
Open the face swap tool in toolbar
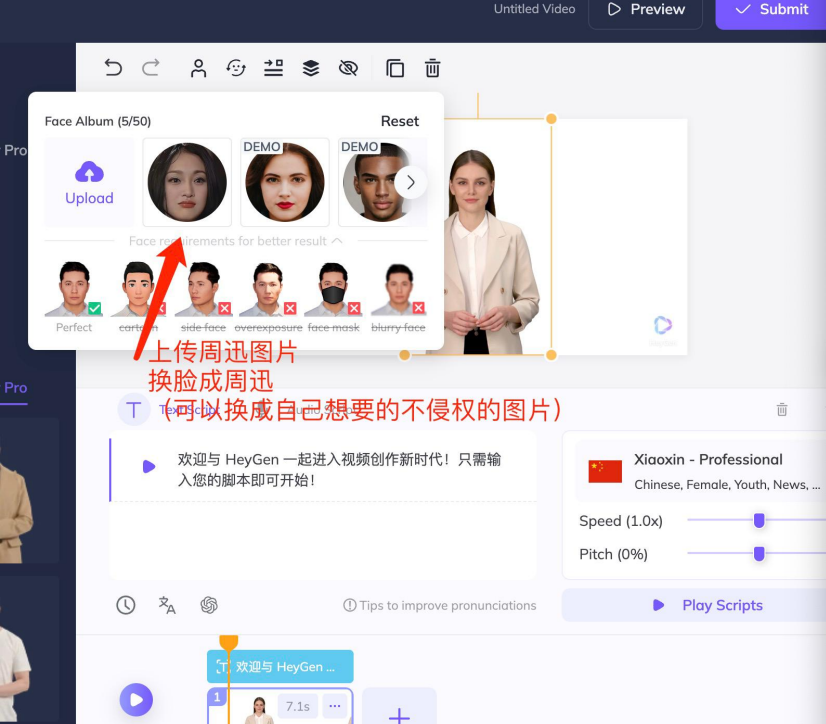click(x=234, y=68)
